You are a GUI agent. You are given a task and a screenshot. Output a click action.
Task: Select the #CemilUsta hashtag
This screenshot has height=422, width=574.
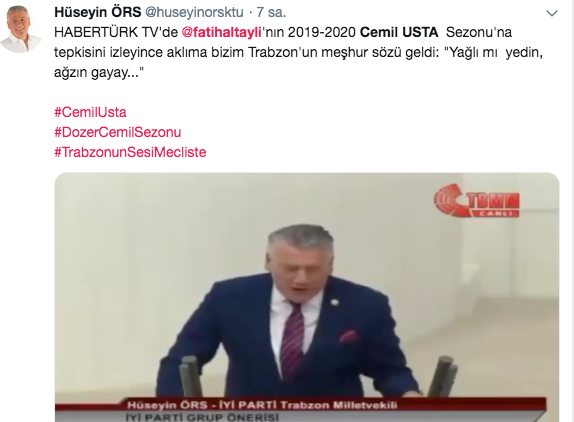click(x=90, y=112)
